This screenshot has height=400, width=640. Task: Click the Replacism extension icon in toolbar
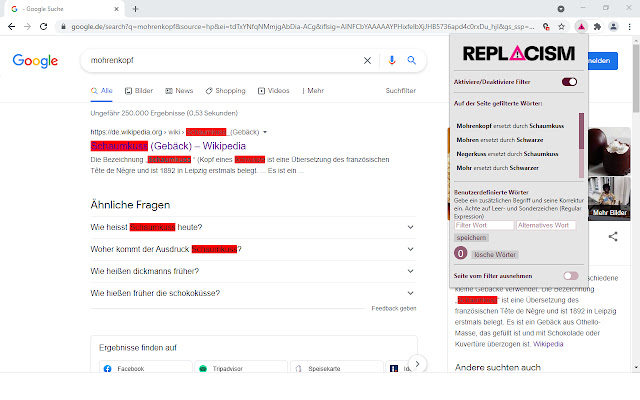pyautogui.click(x=581, y=27)
